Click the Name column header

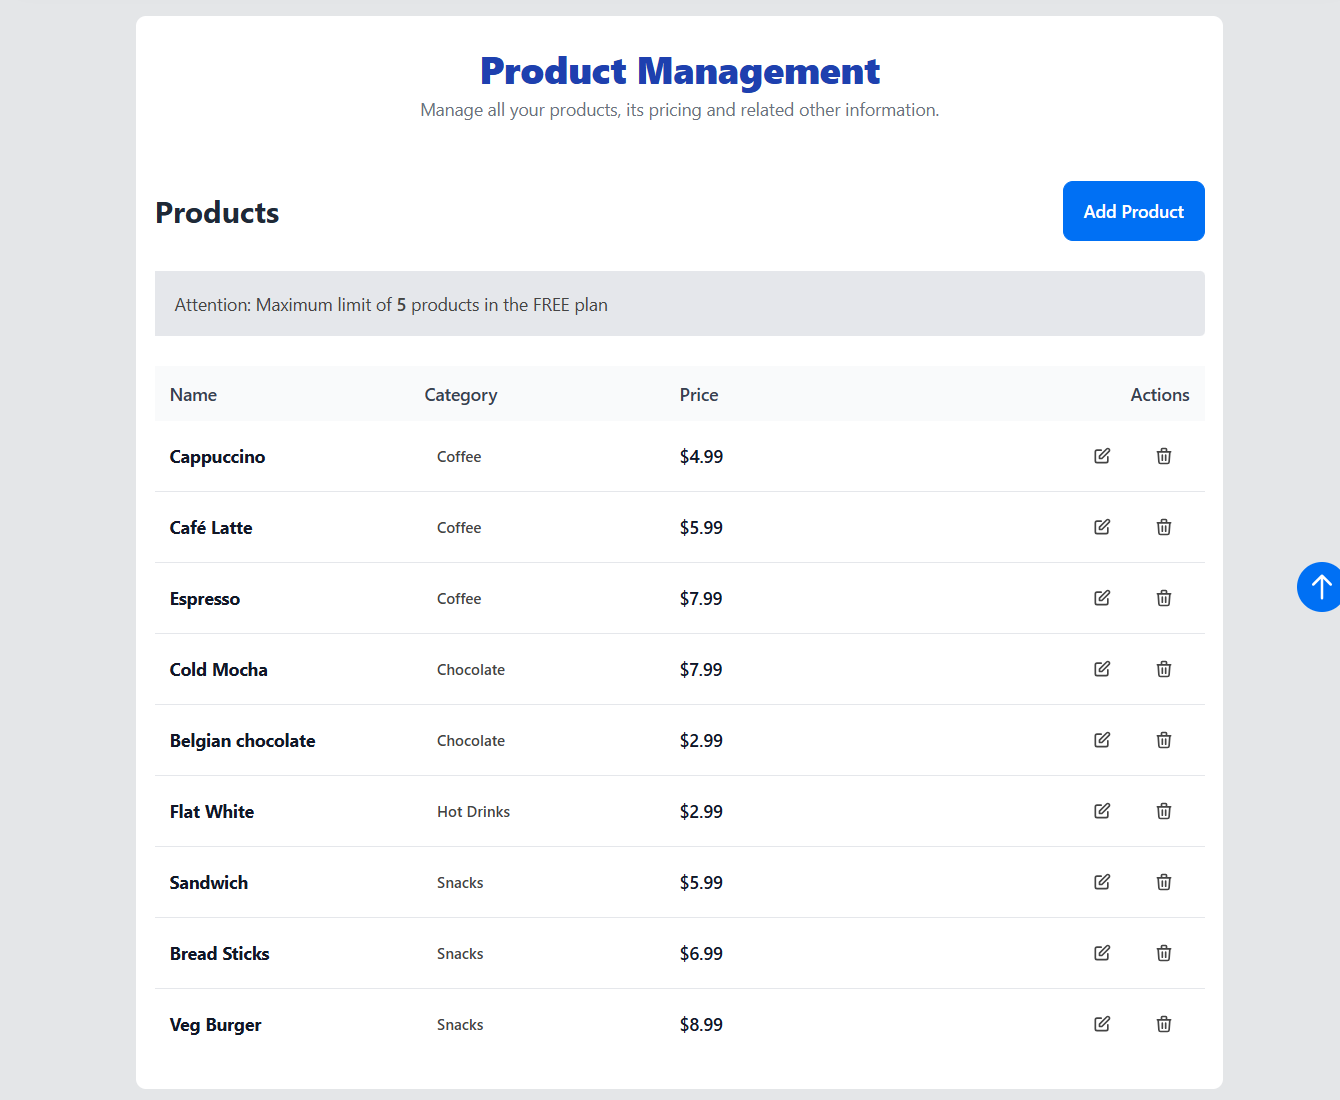(x=193, y=395)
